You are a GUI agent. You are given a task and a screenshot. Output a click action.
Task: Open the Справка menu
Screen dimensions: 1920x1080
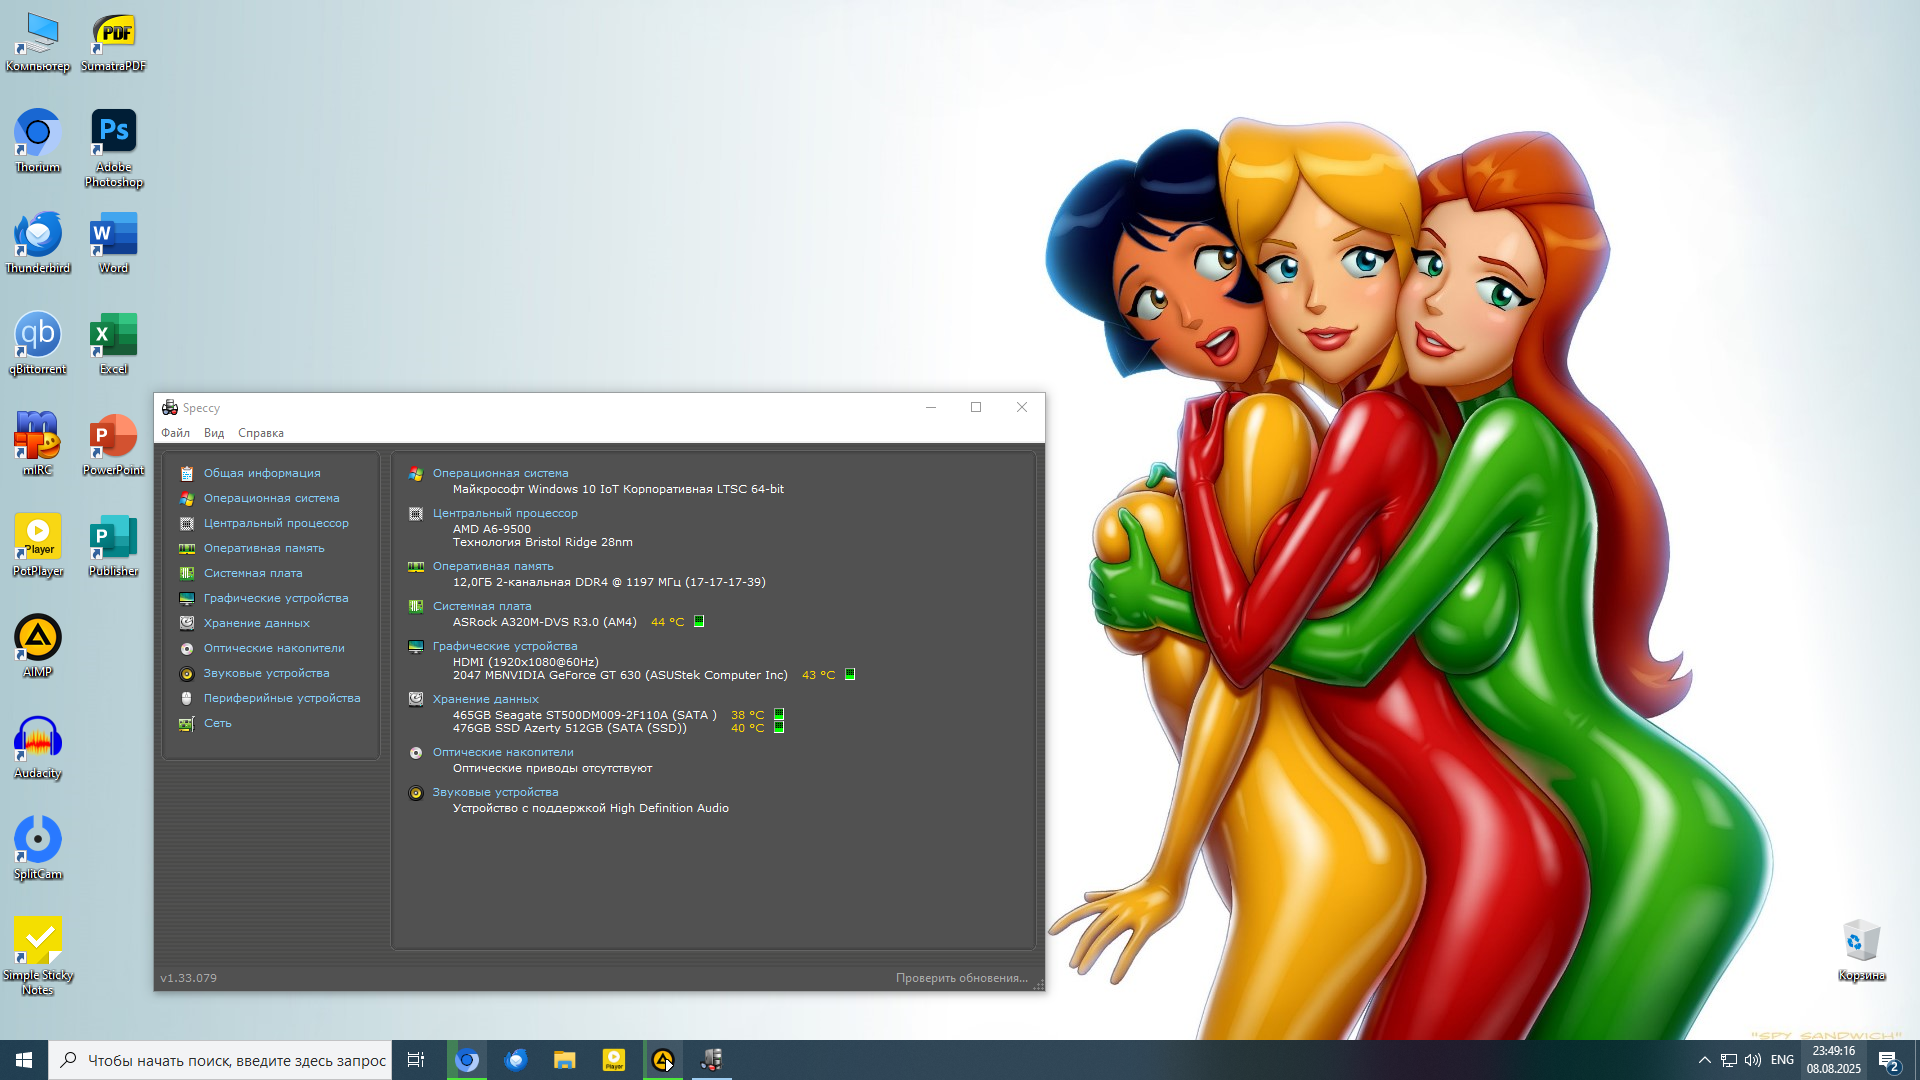pos(261,433)
